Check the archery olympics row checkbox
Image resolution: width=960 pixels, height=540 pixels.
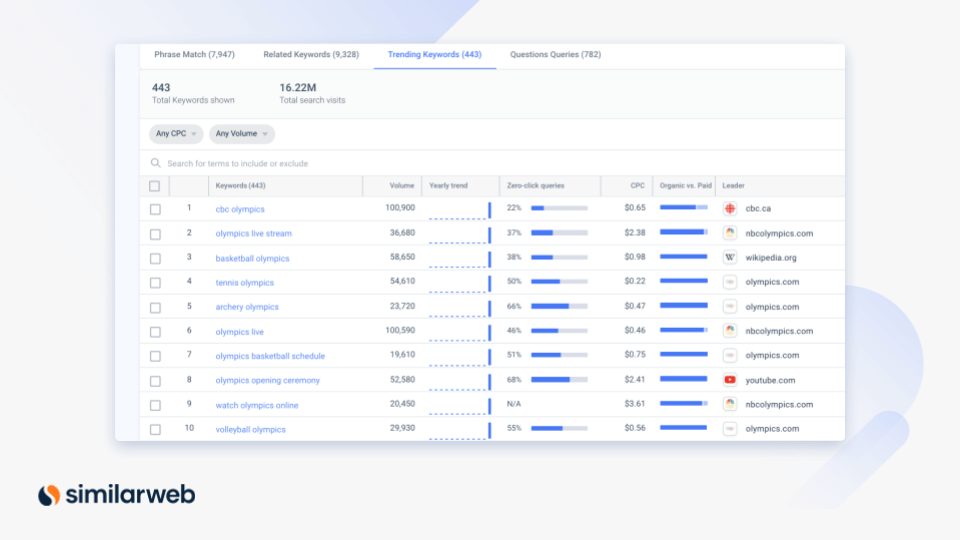point(156,307)
